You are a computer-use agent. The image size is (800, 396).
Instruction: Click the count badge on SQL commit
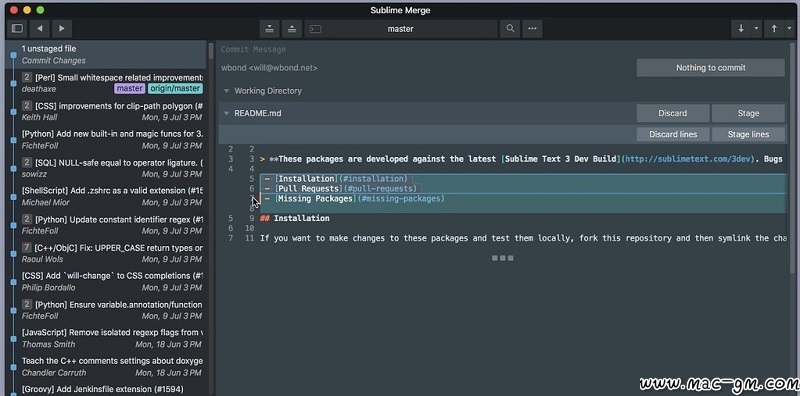(x=27, y=163)
